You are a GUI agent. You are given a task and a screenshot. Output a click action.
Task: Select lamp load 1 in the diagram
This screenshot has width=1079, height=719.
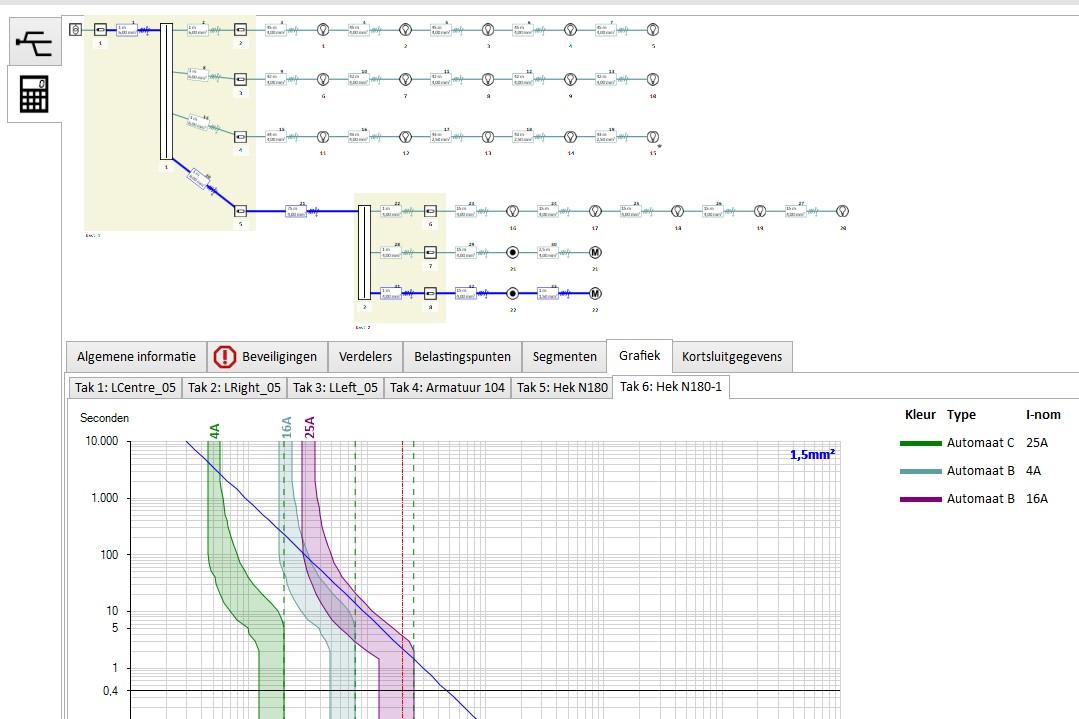pyautogui.click(x=323, y=30)
